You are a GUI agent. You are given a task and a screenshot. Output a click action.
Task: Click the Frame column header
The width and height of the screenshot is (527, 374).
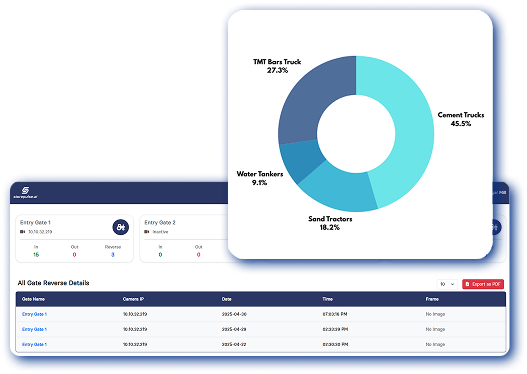(432, 299)
